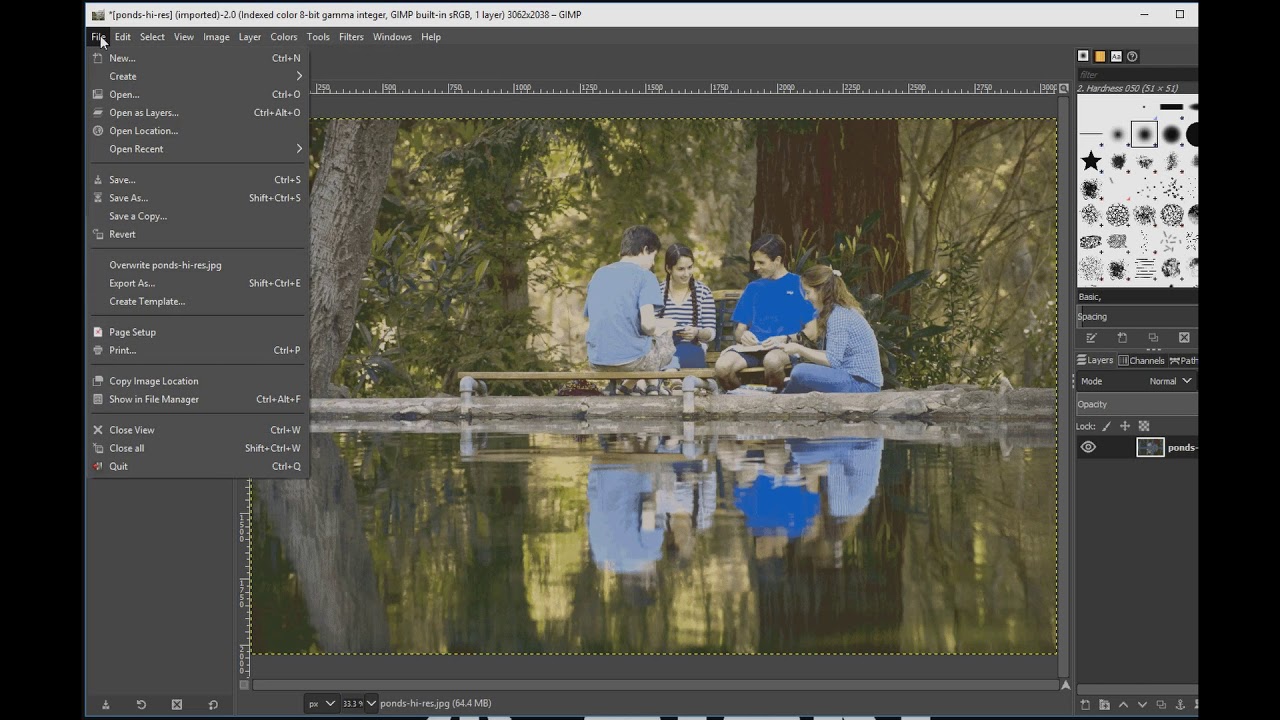Open the Patterns tab icon
This screenshot has height=720, width=1280.
coord(1100,56)
